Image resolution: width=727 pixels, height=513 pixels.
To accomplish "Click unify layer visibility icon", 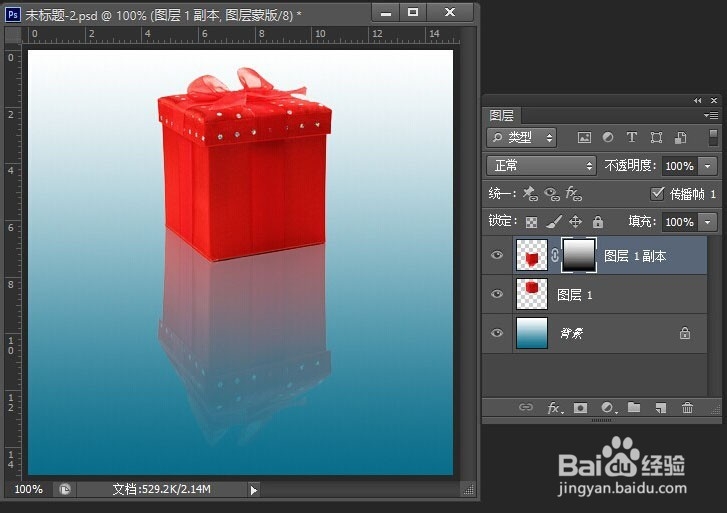I will click(552, 194).
